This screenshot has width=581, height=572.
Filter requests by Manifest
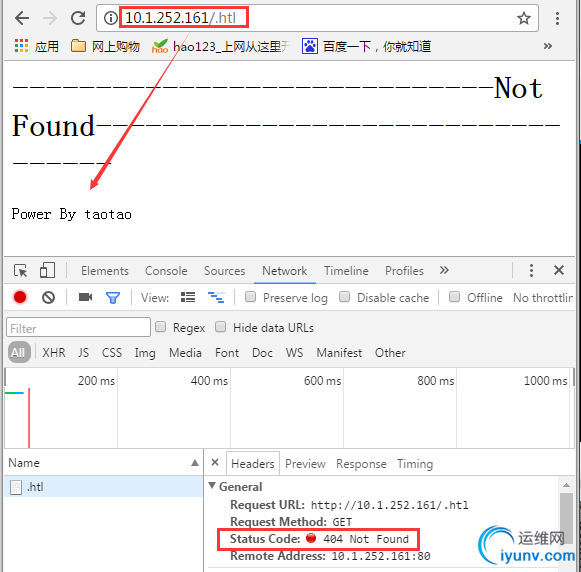click(339, 352)
